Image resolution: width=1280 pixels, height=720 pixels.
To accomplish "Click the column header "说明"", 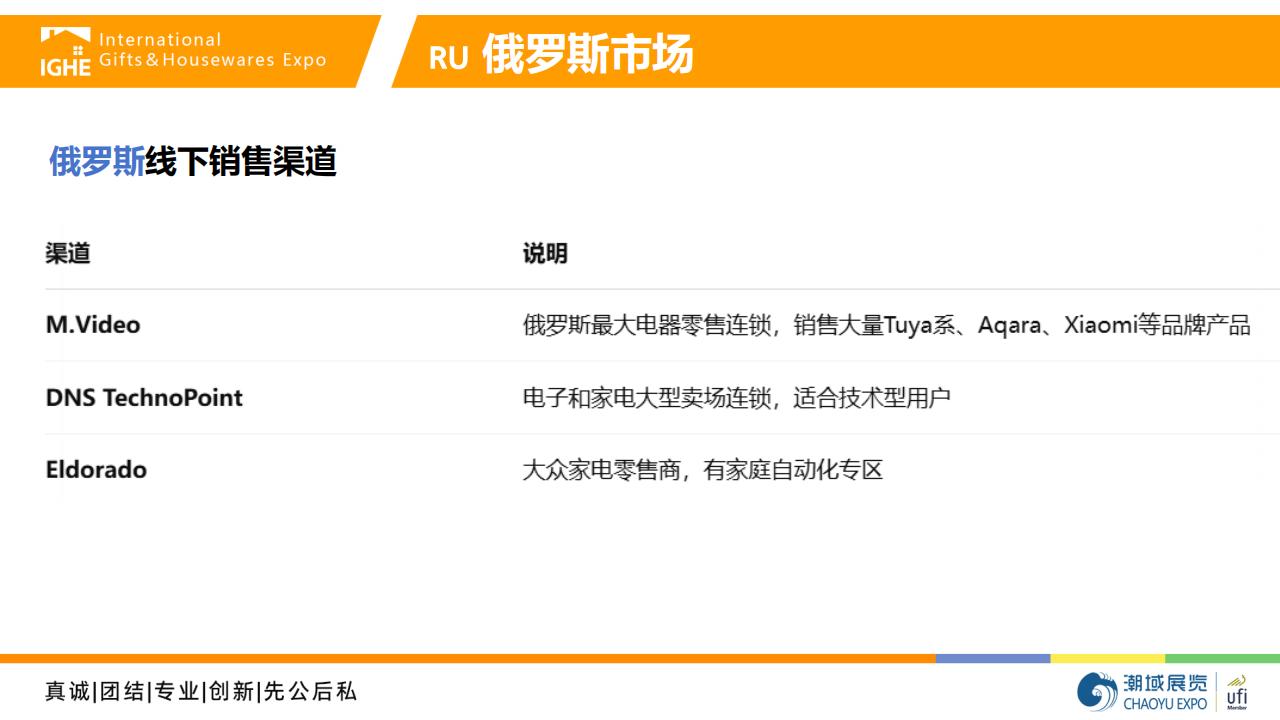I will click(x=545, y=253).
